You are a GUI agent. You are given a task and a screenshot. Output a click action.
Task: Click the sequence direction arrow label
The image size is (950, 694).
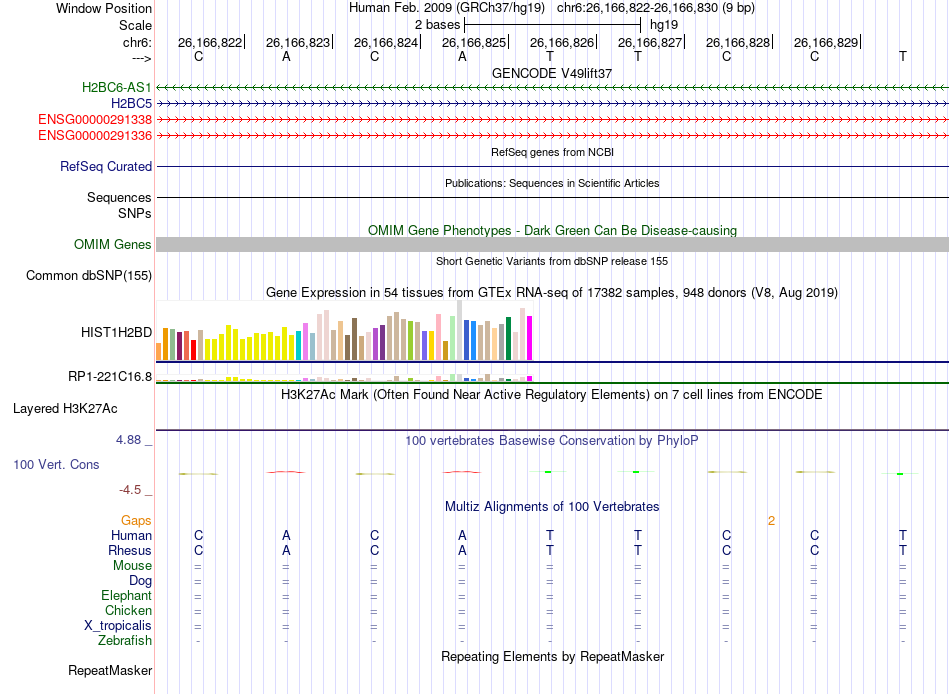pos(141,58)
